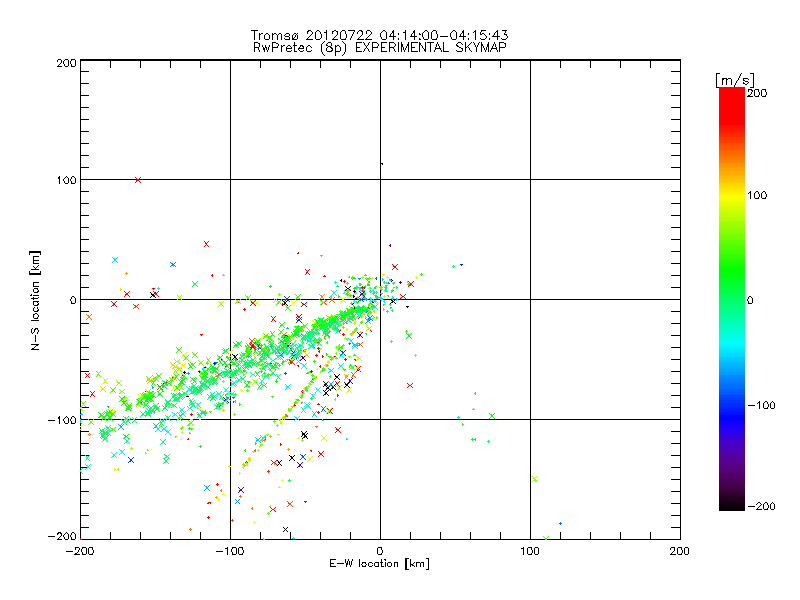Click the '-100' tick label on the N-S axis

(62, 420)
